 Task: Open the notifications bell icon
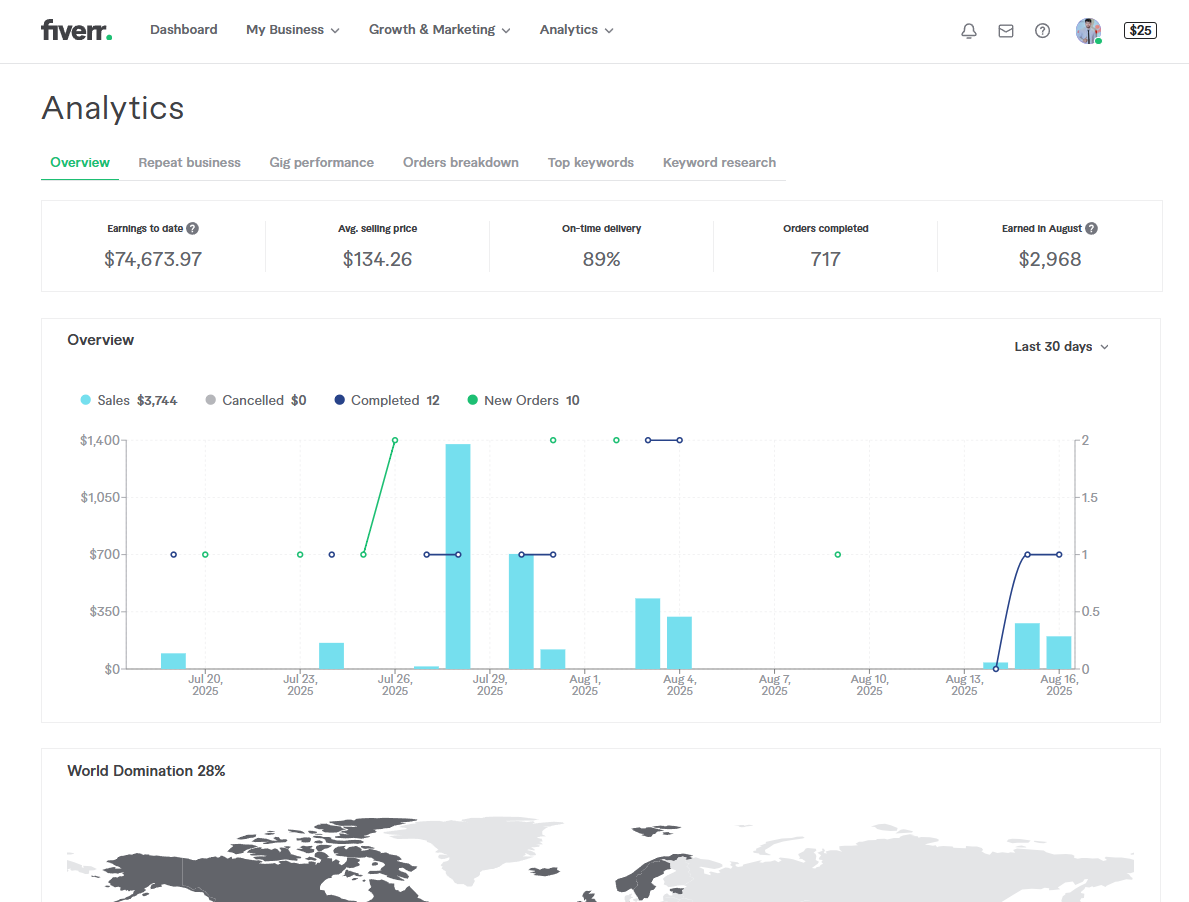click(x=968, y=31)
